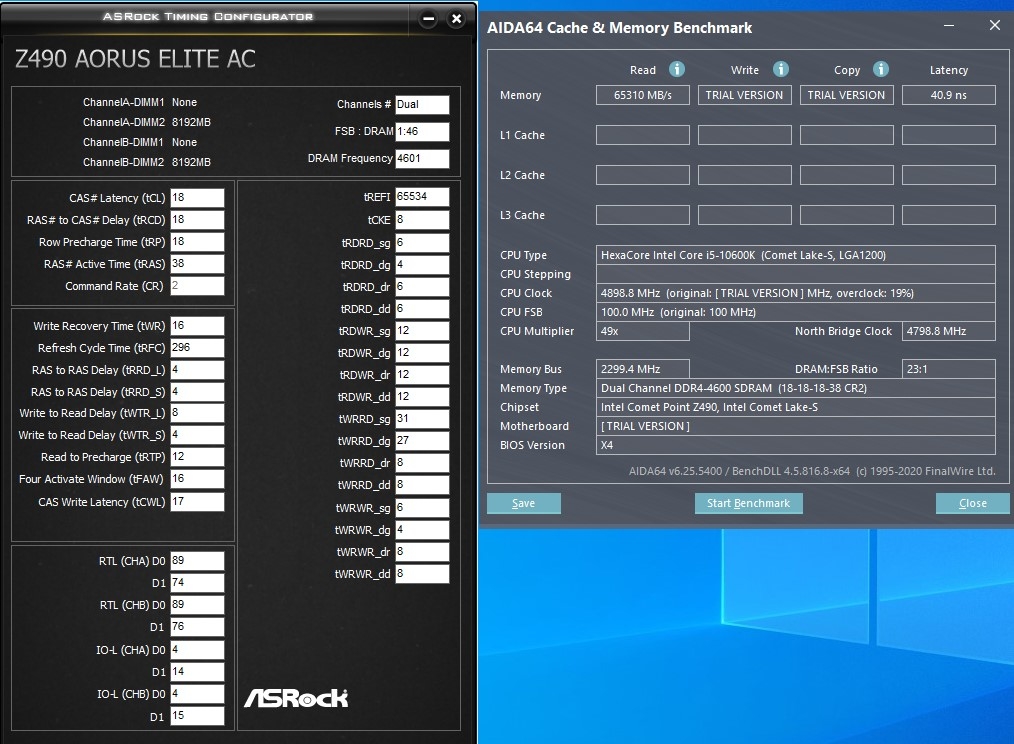Click the DRAM Frequency field showing 4601

pyautogui.click(x=422, y=159)
